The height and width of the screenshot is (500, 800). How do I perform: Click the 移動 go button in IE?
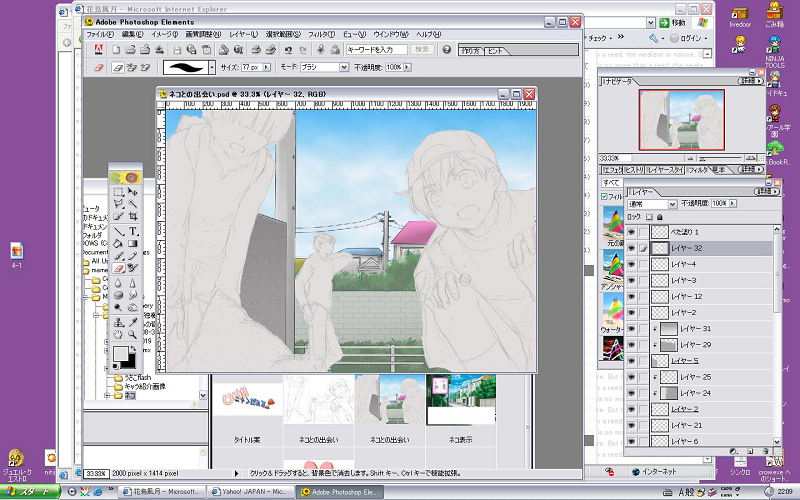click(672, 23)
